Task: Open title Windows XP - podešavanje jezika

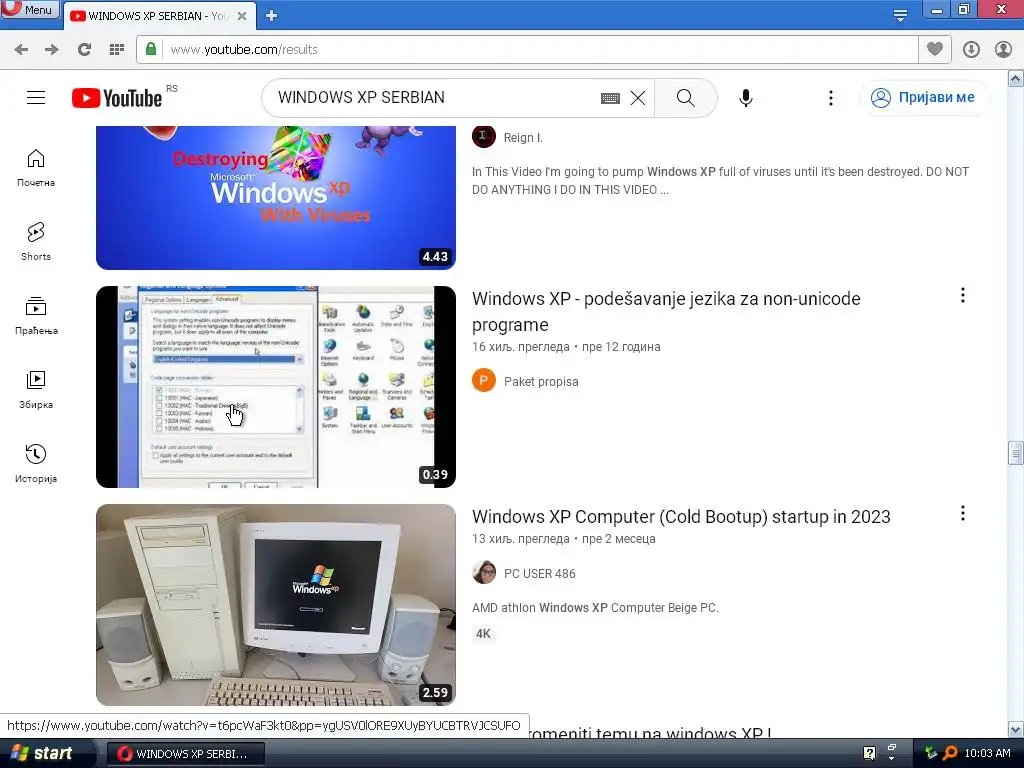Action: pyautogui.click(x=666, y=312)
